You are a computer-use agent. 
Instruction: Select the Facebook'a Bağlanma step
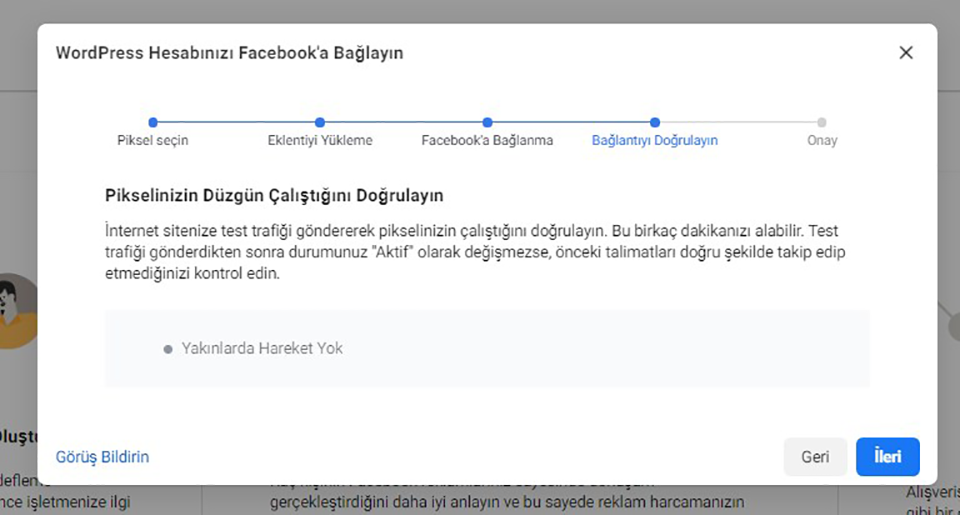(x=487, y=140)
